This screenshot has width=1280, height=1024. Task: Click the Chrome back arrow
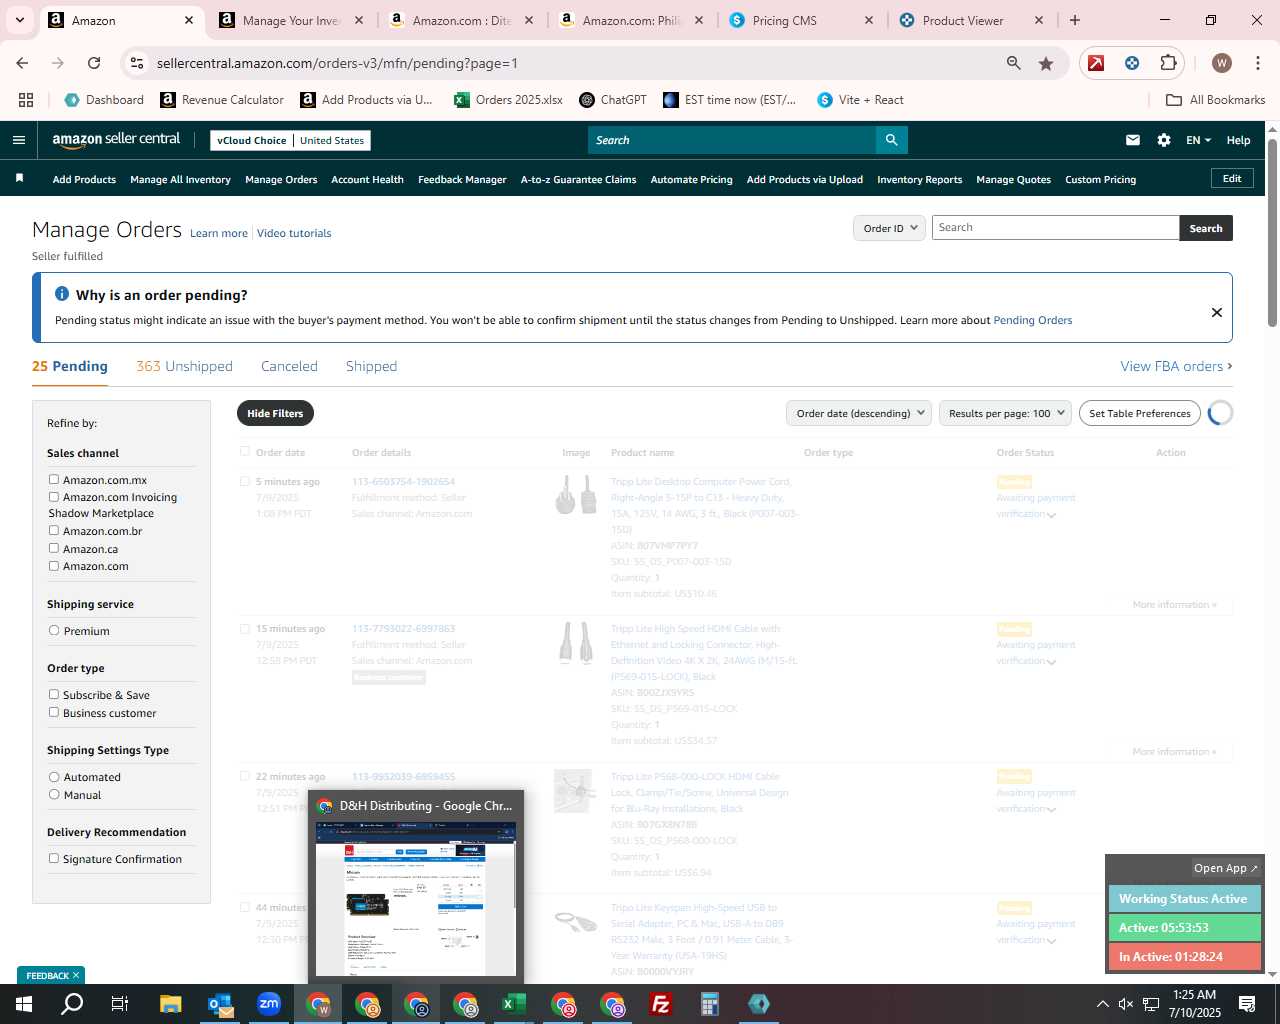[22, 63]
